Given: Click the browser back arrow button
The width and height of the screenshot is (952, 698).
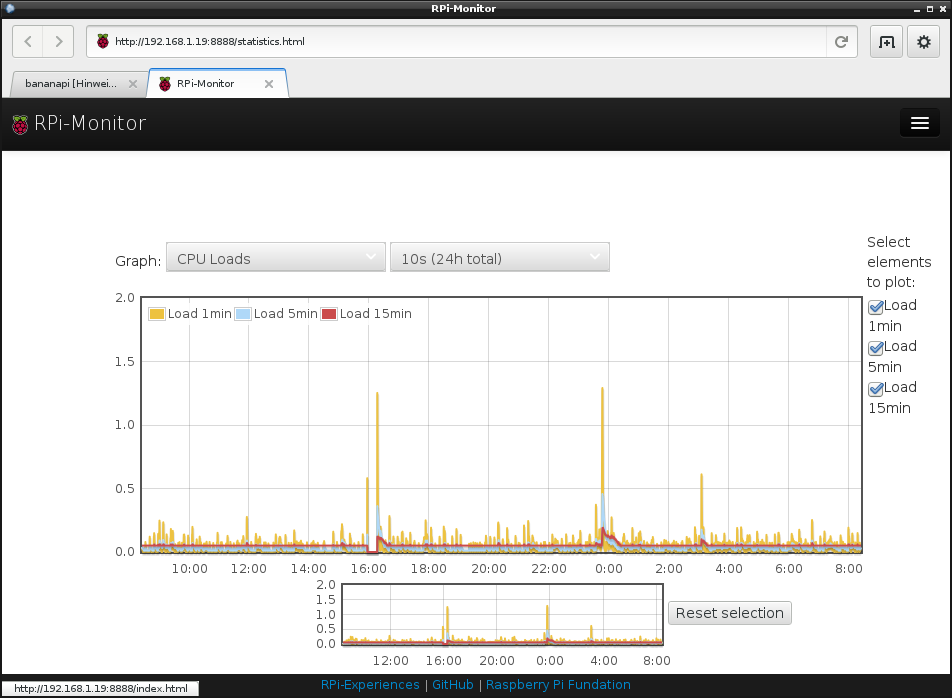Looking at the screenshot, I should [x=28, y=42].
